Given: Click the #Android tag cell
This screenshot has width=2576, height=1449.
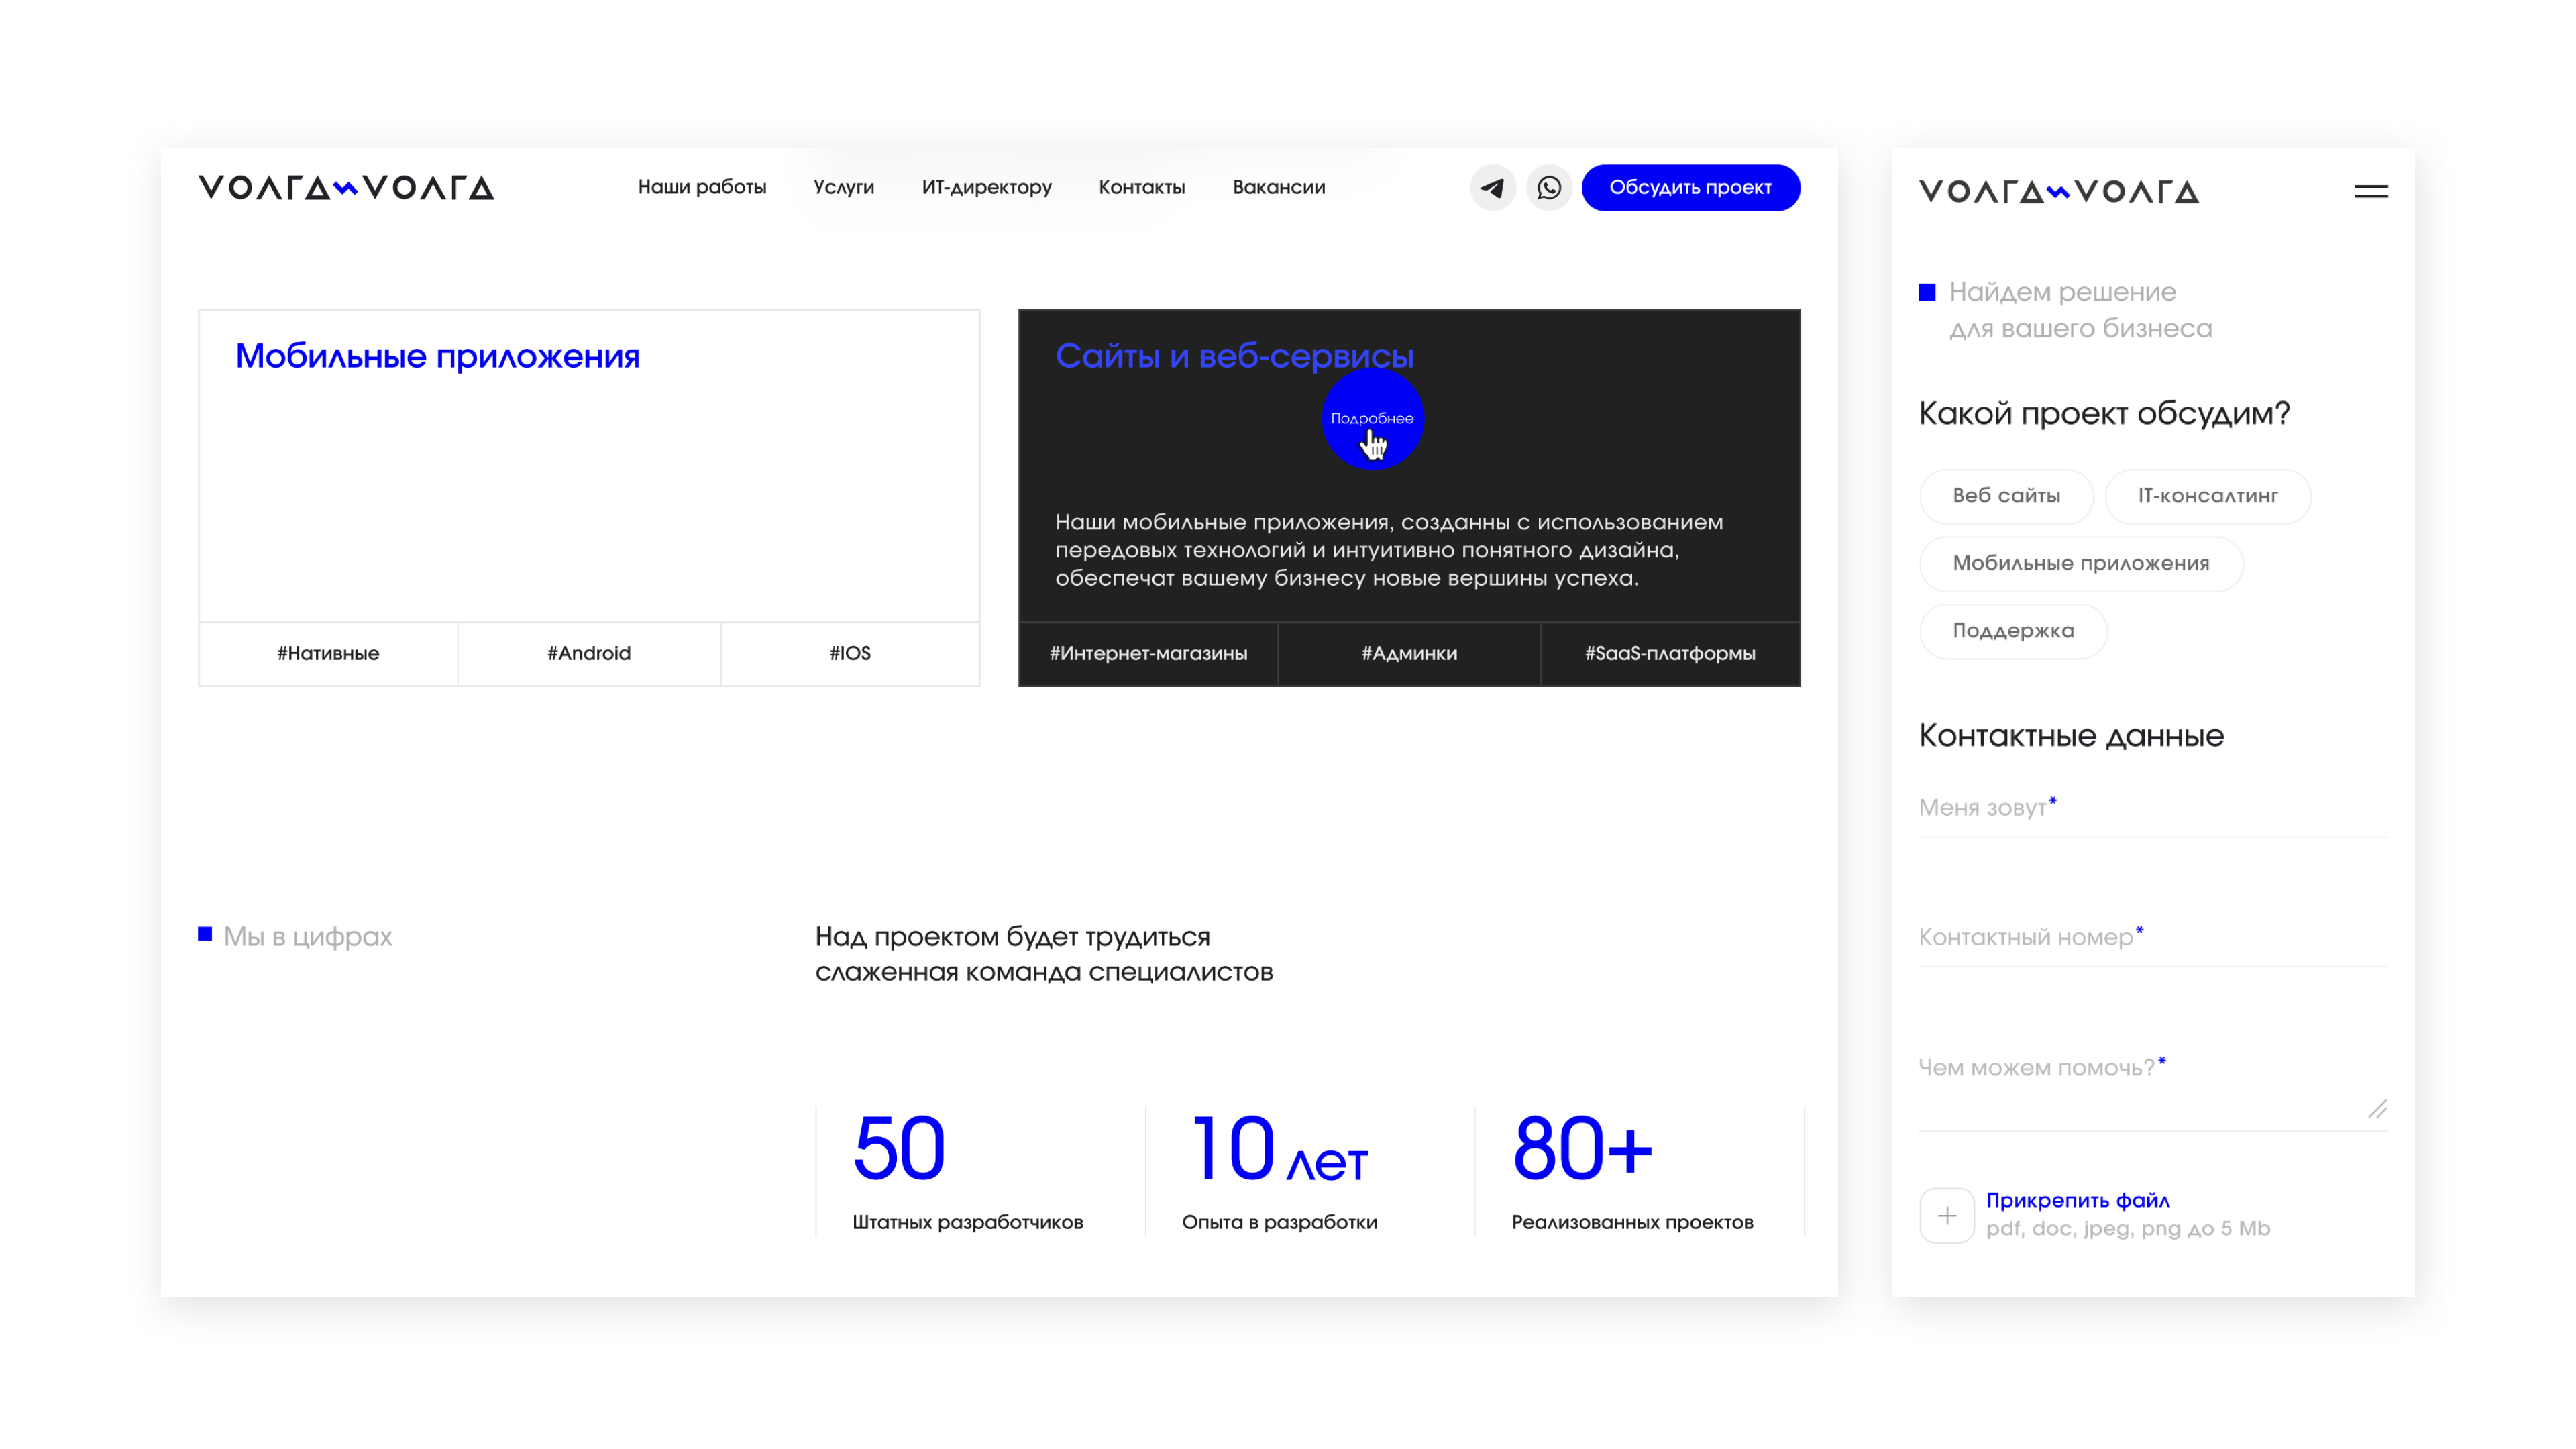Looking at the screenshot, I should click(x=589, y=653).
